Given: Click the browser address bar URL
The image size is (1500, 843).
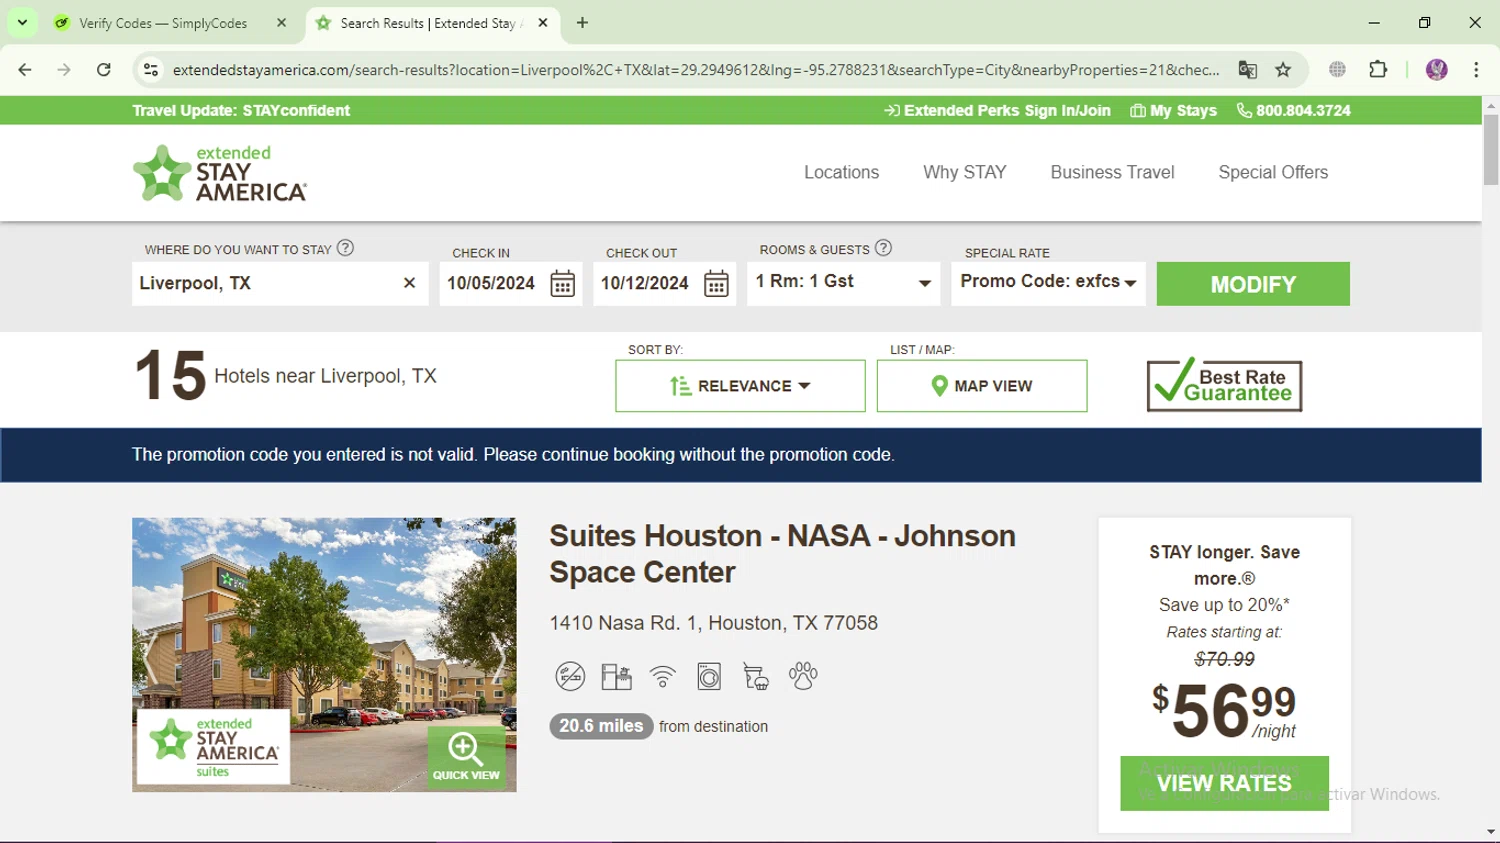Looking at the screenshot, I should (695, 70).
